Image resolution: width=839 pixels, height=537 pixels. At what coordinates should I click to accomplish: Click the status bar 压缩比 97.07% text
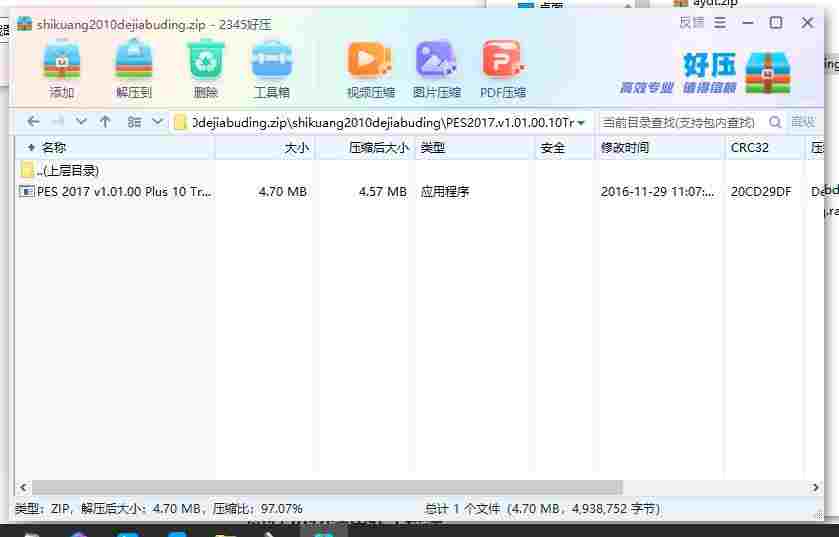(258, 509)
